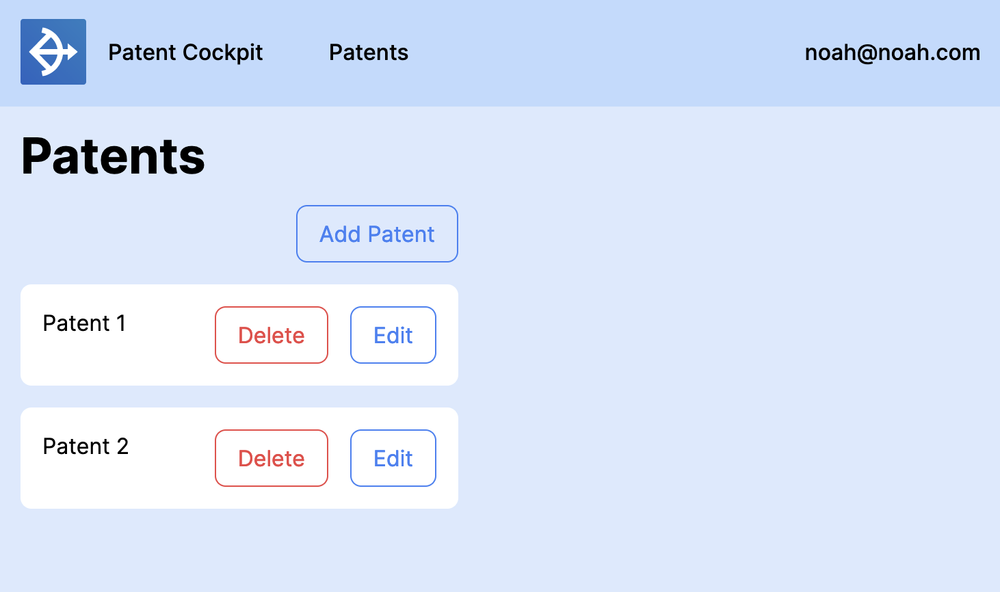Click the user email in the top right

(x=892, y=52)
